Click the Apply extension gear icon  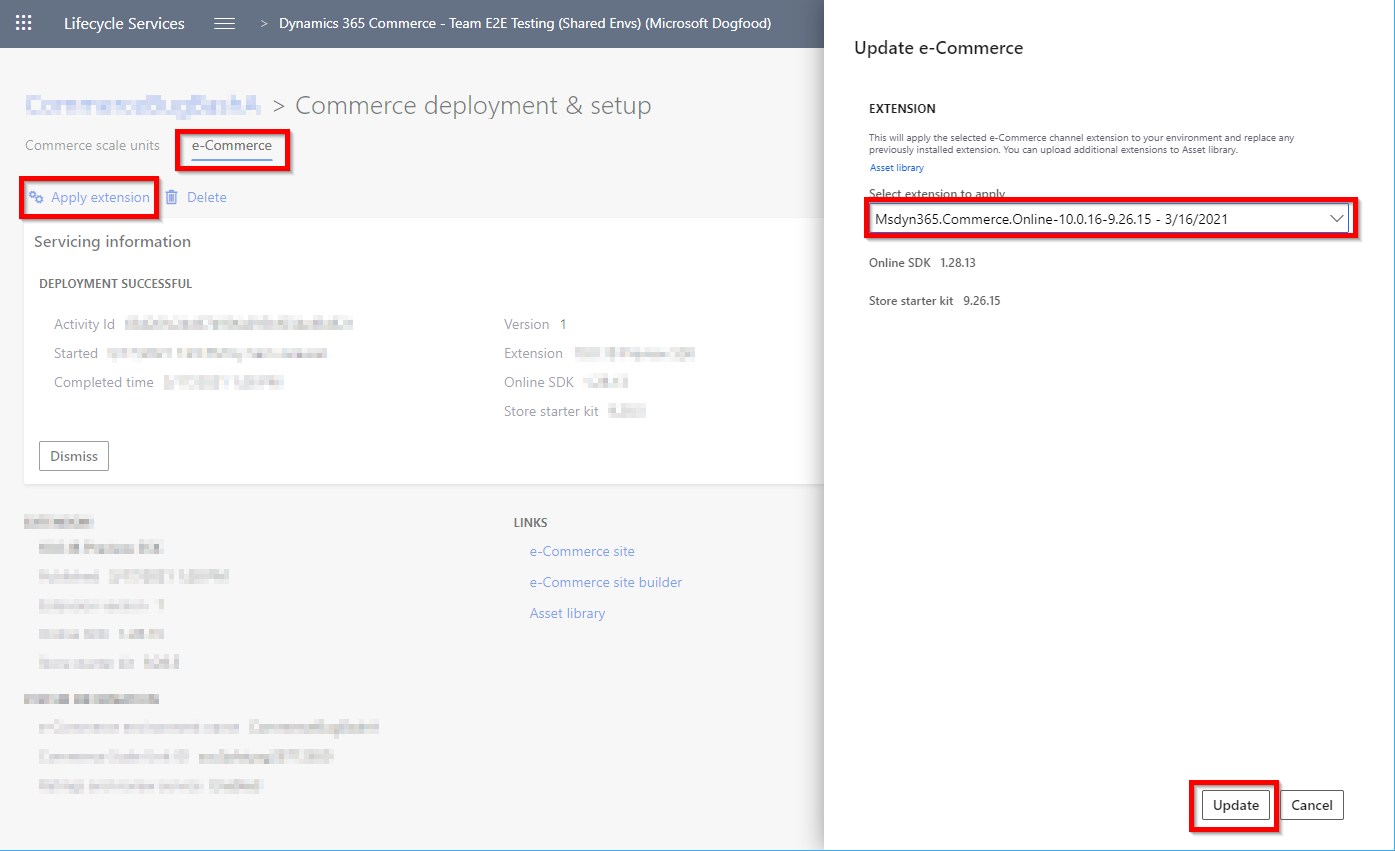click(36, 197)
